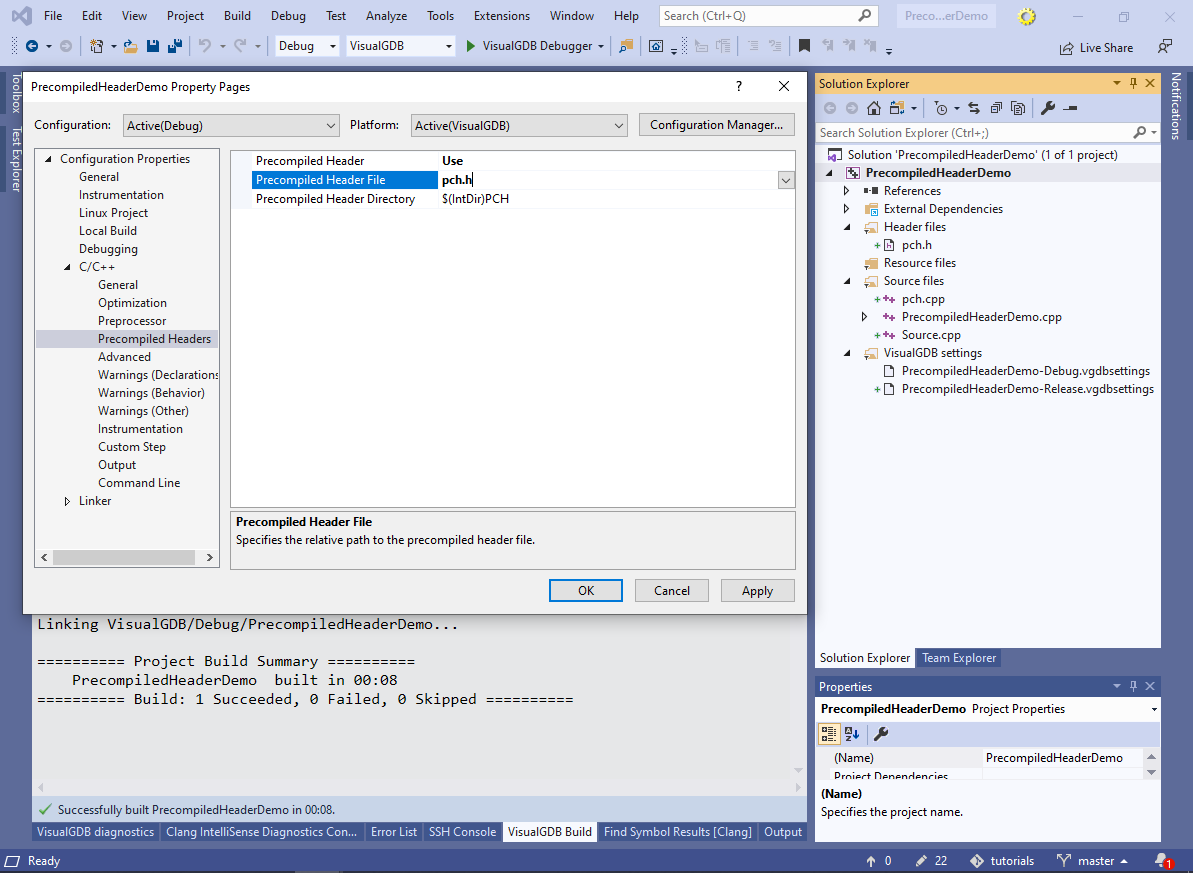Open the Precompiled Header File value dropdown arrow
The height and width of the screenshot is (873, 1193).
(786, 180)
